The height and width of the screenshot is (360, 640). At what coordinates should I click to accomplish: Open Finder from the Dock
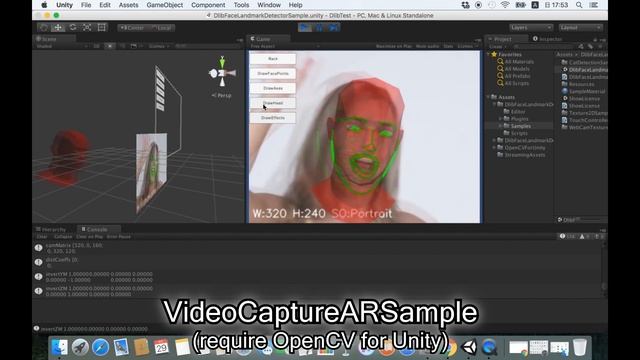point(60,347)
